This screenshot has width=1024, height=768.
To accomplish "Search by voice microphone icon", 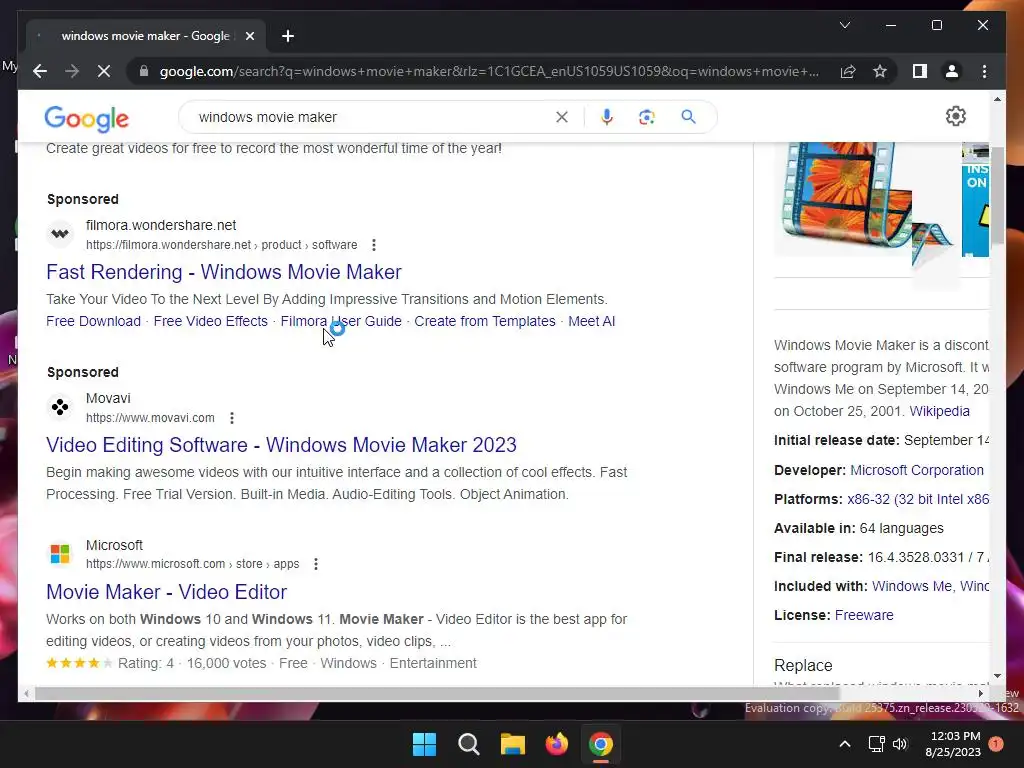I will [x=607, y=117].
